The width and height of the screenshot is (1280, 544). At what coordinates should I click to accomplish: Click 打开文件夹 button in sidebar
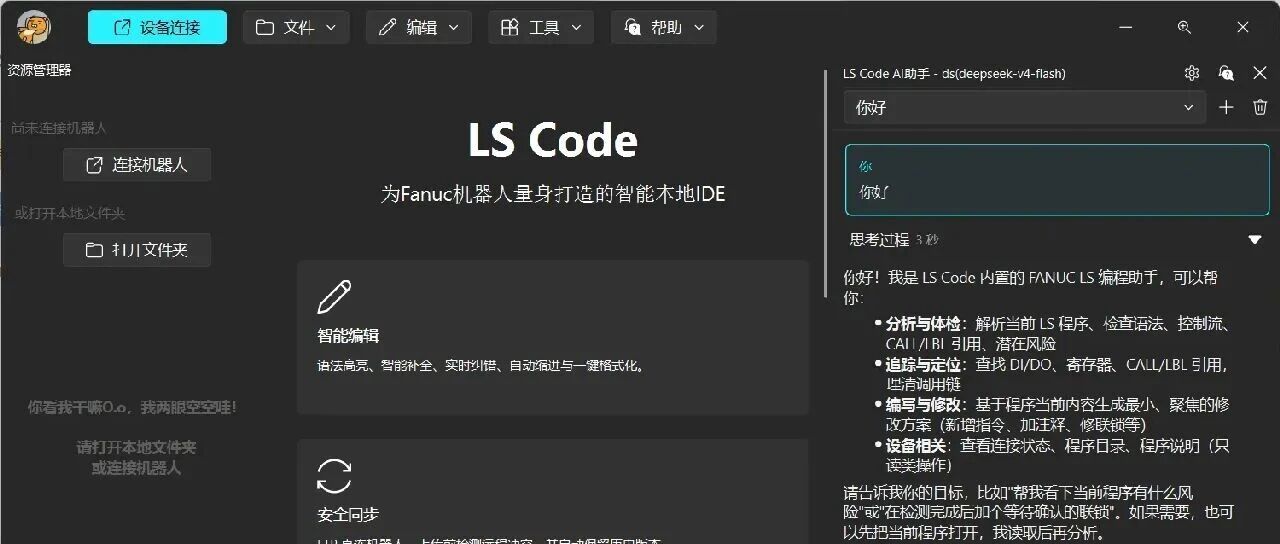[137, 250]
